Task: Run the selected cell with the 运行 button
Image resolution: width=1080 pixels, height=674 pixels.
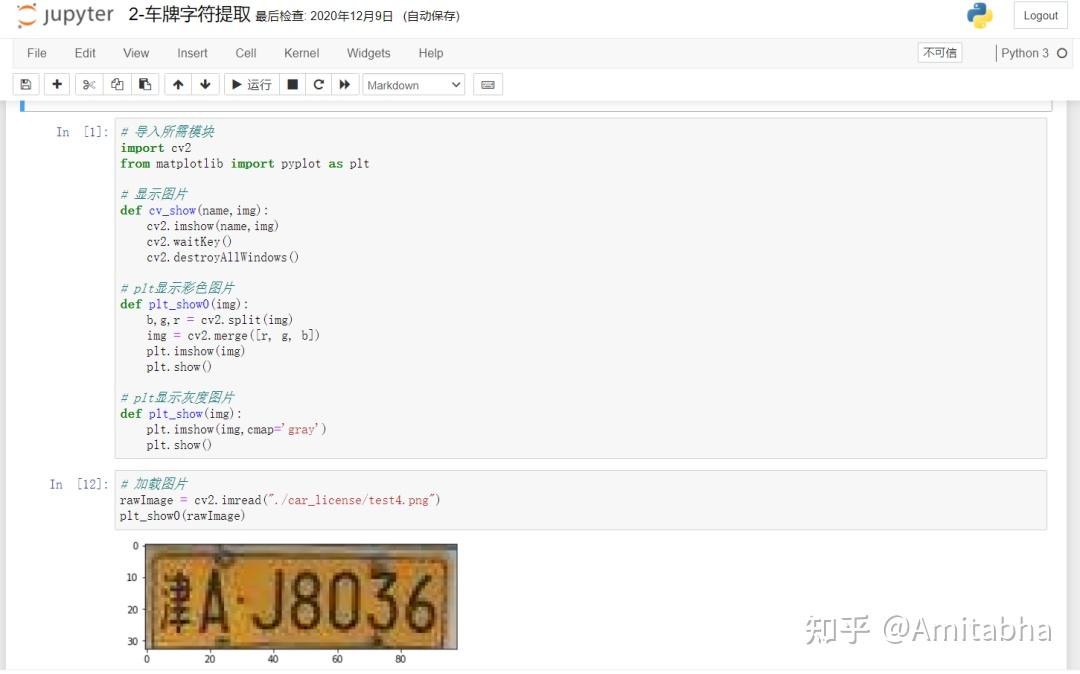Action: click(x=250, y=85)
